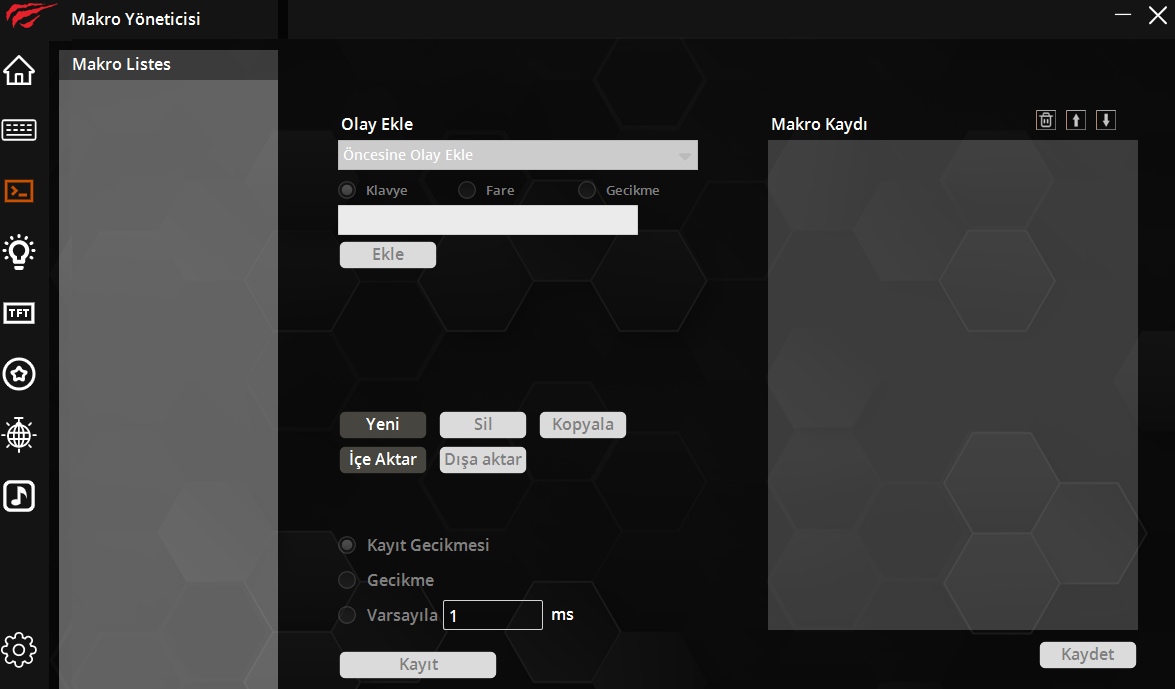Click the ms delay value field
Image resolution: width=1175 pixels, height=689 pixels.
pos(492,616)
